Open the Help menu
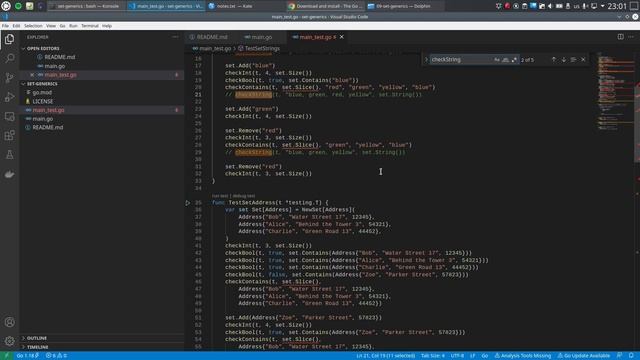Viewport: 640px width, 360px height. pos(107,26)
